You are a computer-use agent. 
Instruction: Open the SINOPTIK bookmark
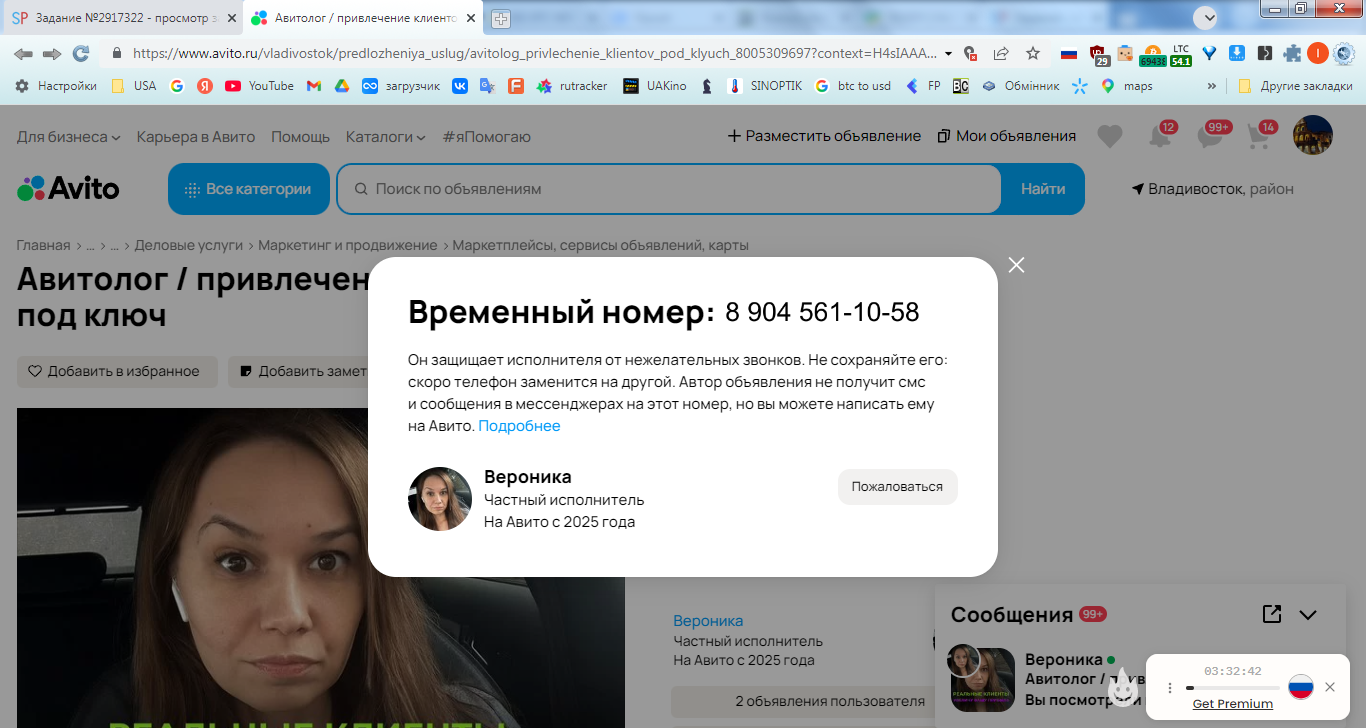[x=765, y=86]
